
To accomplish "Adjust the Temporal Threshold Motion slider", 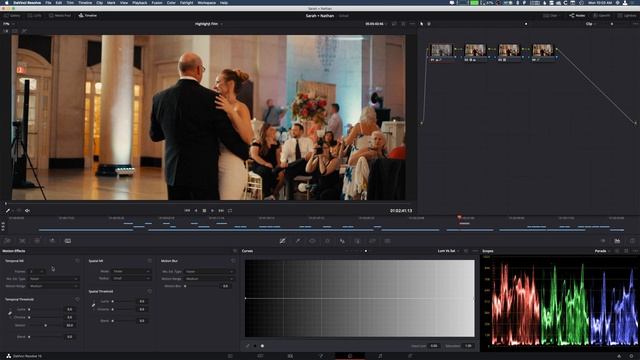I will (46, 325).
